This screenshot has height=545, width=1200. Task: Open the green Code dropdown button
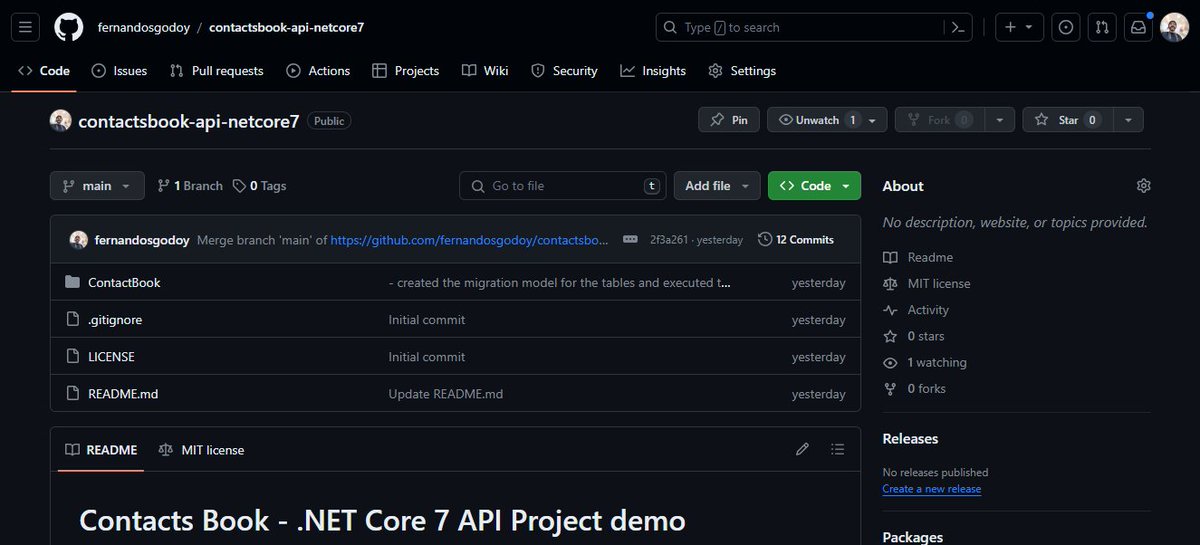(x=814, y=186)
